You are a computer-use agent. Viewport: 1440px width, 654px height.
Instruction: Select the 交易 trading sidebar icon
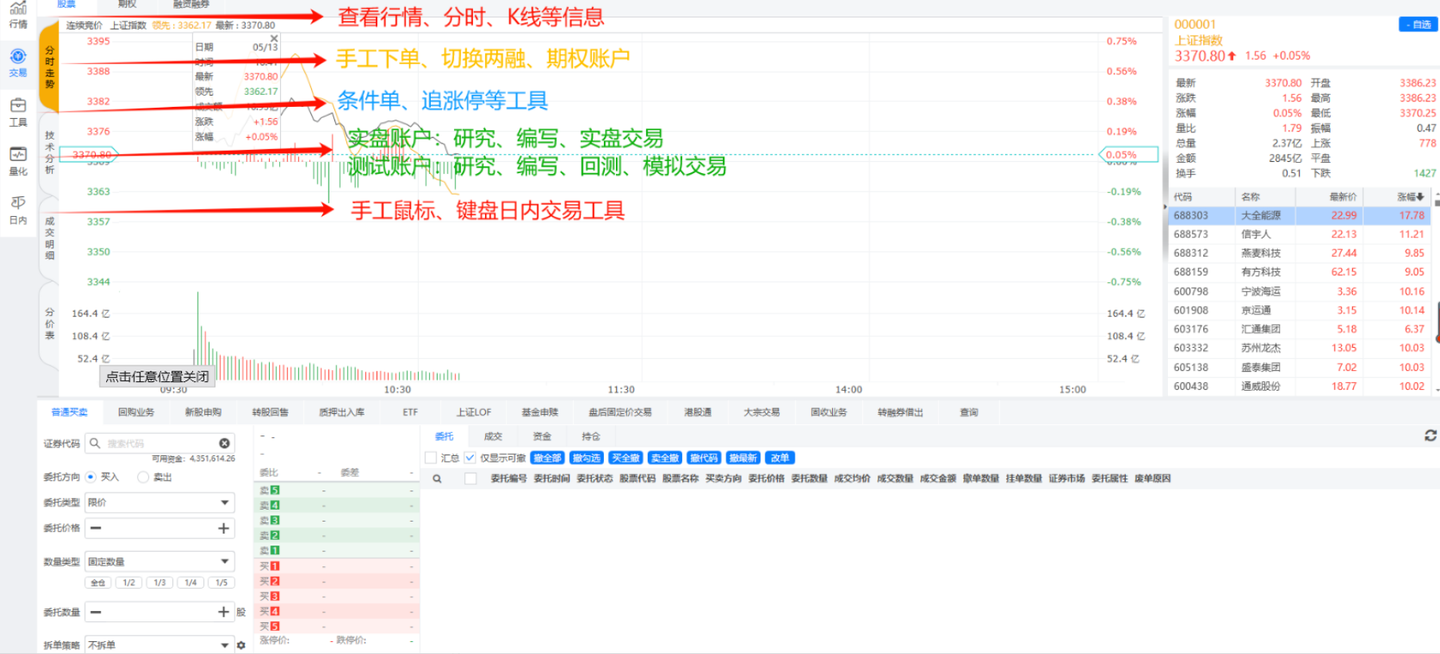point(17,62)
